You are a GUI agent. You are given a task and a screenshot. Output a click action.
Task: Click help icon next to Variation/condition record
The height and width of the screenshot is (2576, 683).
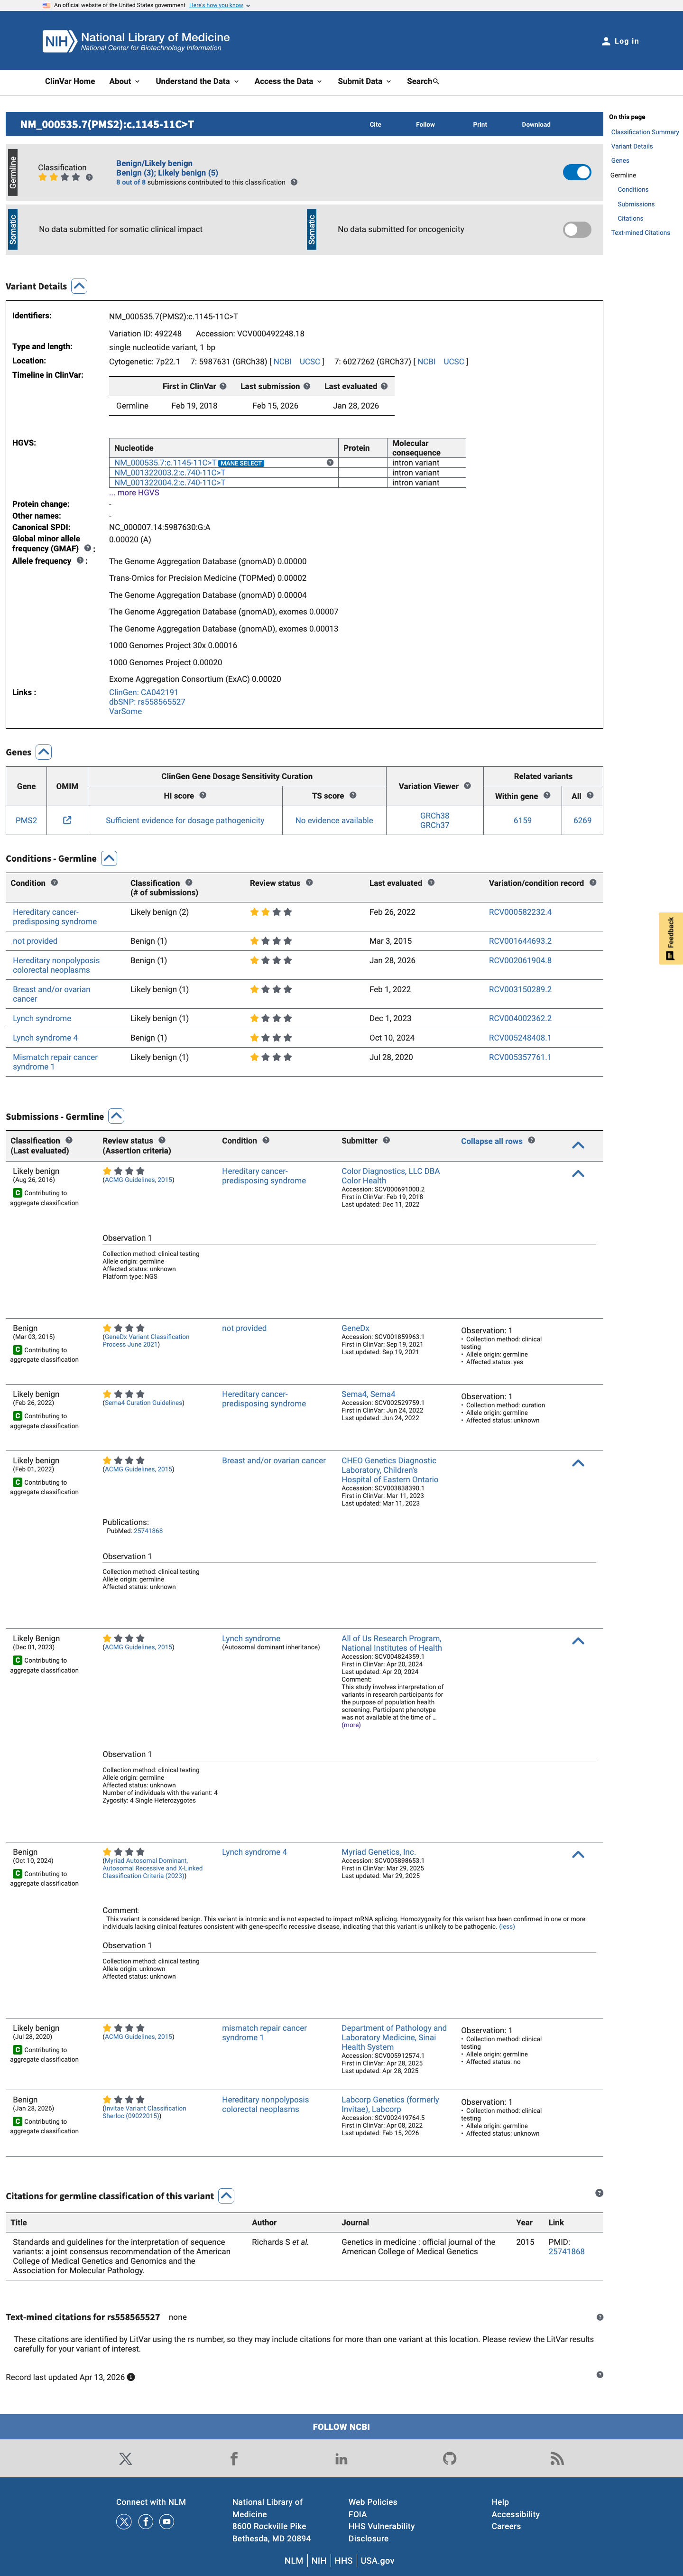coord(593,882)
